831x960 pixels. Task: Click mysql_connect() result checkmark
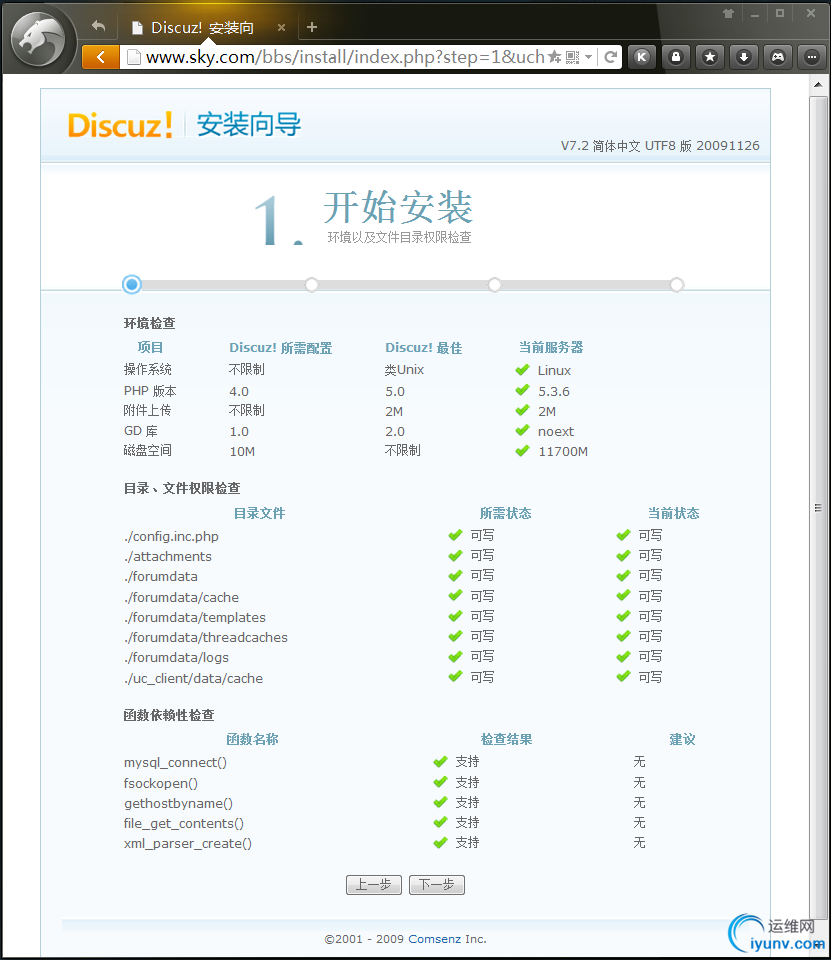coord(440,762)
